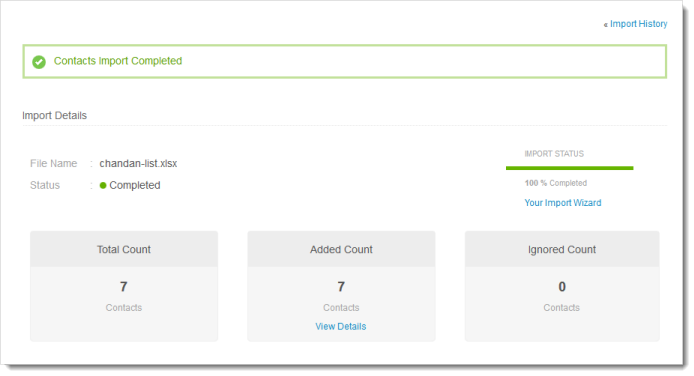Open the Your Import Wizard link
The image size is (694, 376).
click(x=563, y=203)
